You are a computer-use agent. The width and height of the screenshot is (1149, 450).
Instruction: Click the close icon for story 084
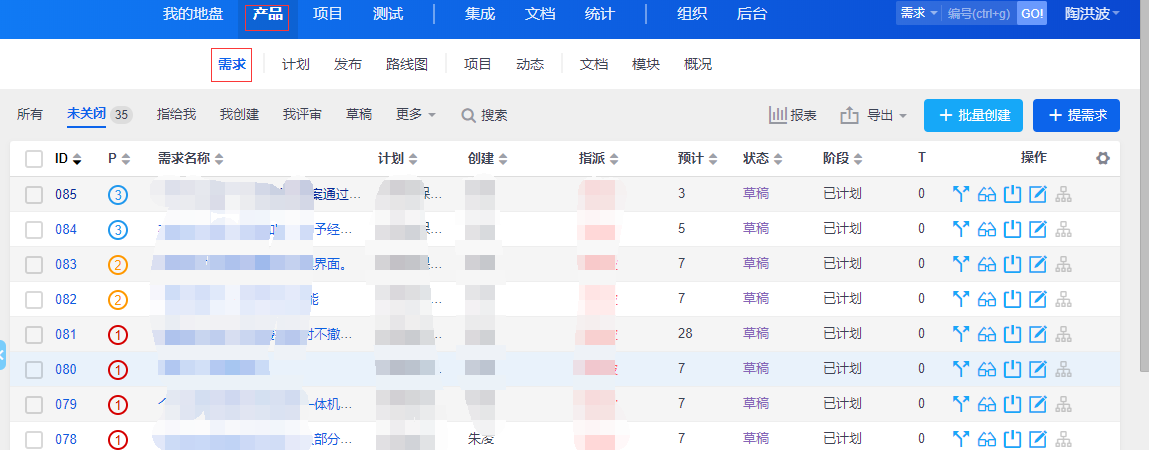click(x=1012, y=229)
